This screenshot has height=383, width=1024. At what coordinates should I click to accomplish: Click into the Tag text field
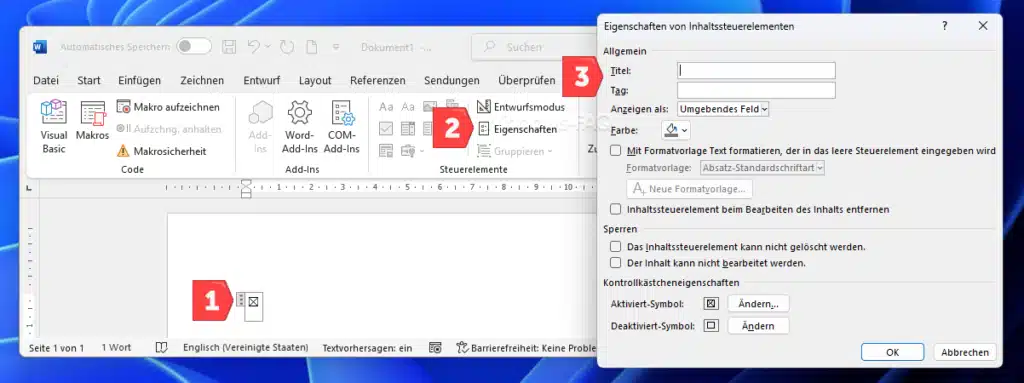[x=756, y=90]
